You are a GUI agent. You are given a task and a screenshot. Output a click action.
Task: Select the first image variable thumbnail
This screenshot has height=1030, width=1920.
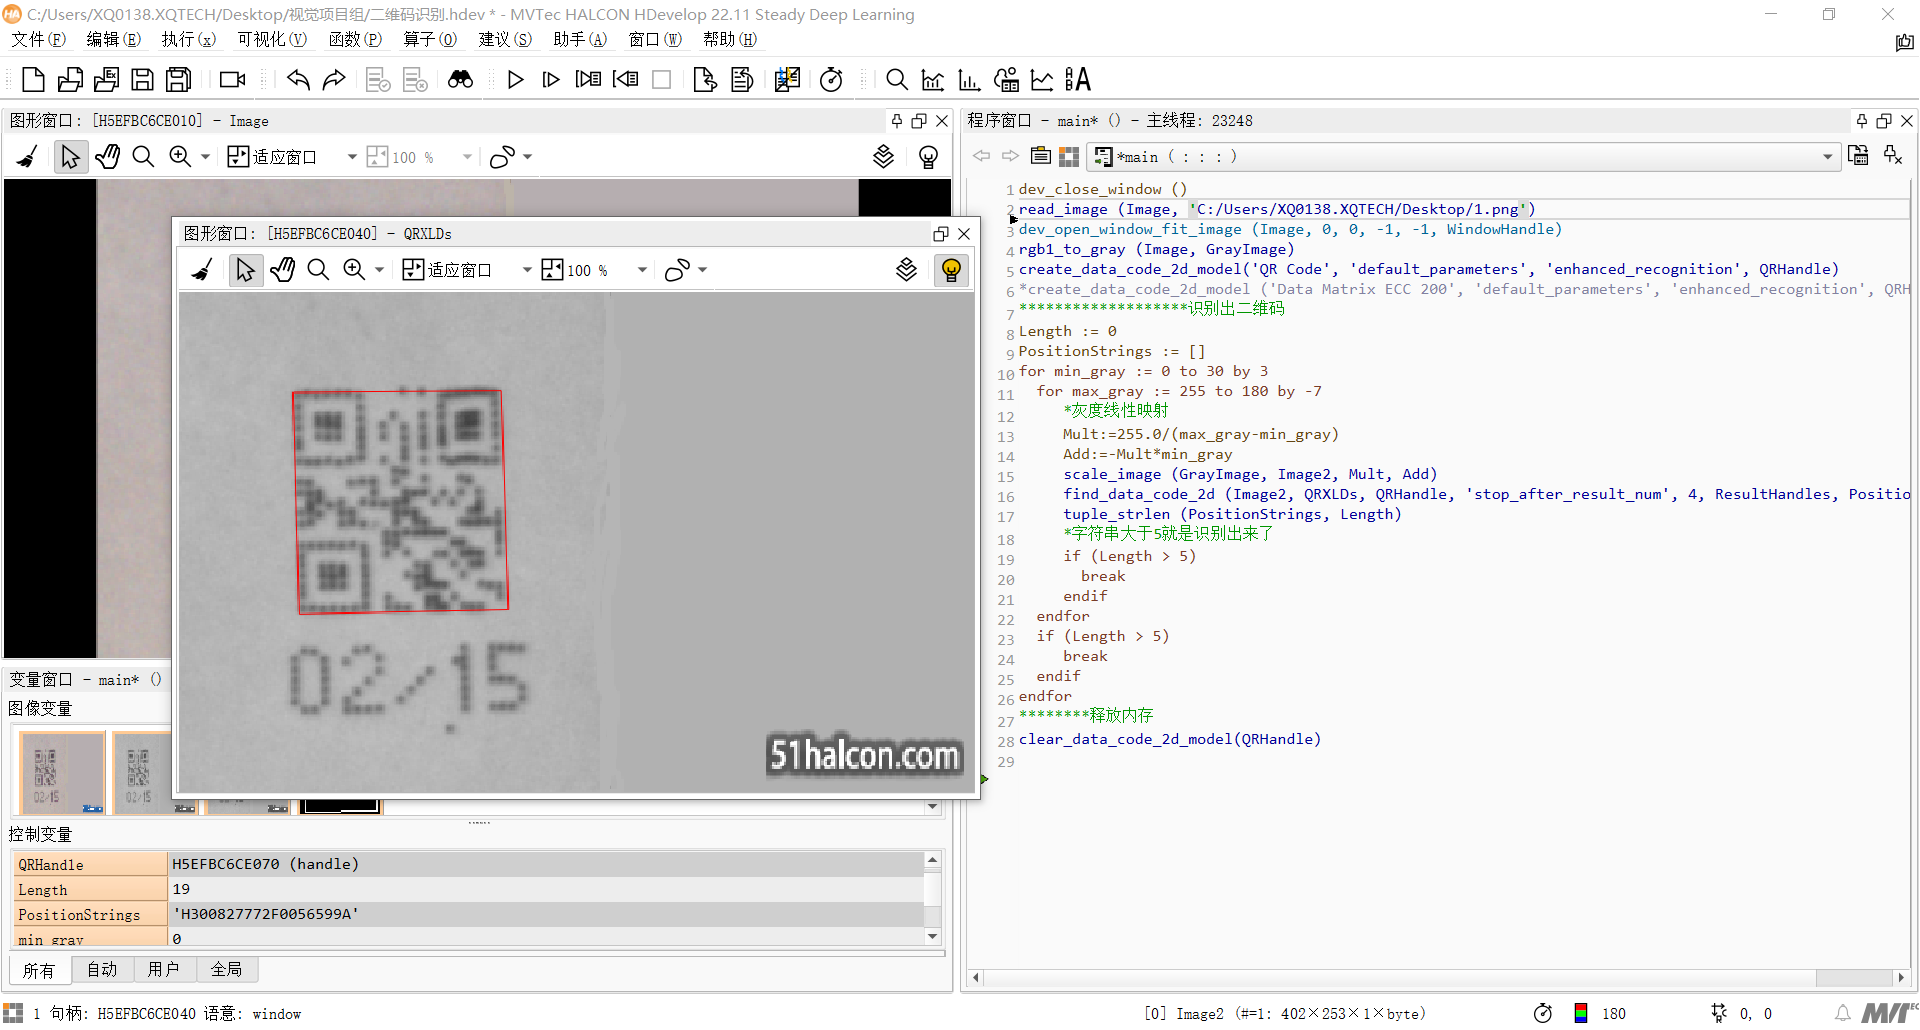(x=62, y=772)
